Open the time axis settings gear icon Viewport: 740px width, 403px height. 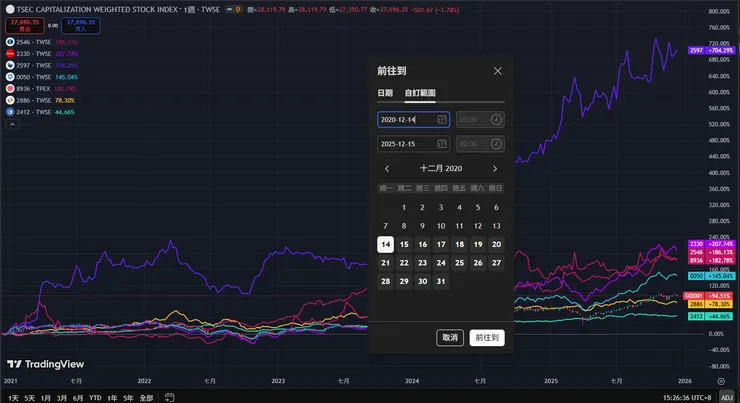click(721, 381)
